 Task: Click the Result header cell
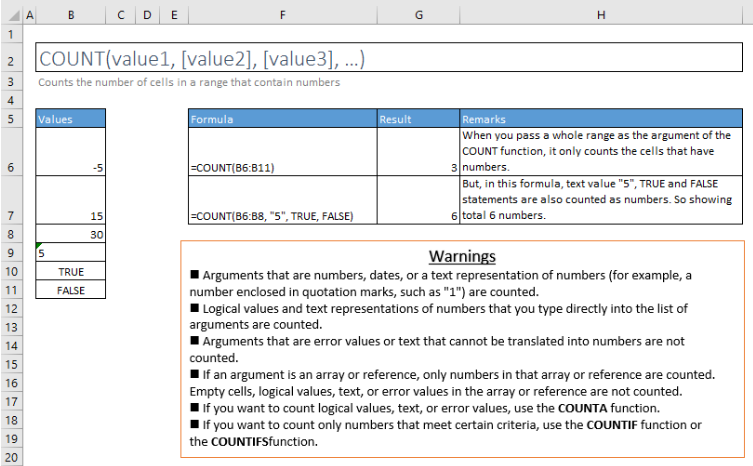(x=418, y=119)
